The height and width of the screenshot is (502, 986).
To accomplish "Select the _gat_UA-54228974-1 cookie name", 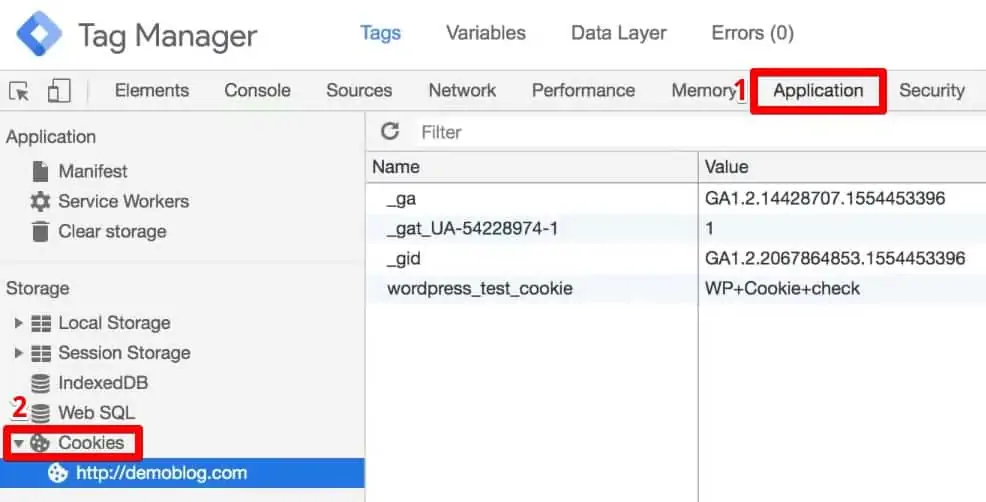I will point(472,229).
